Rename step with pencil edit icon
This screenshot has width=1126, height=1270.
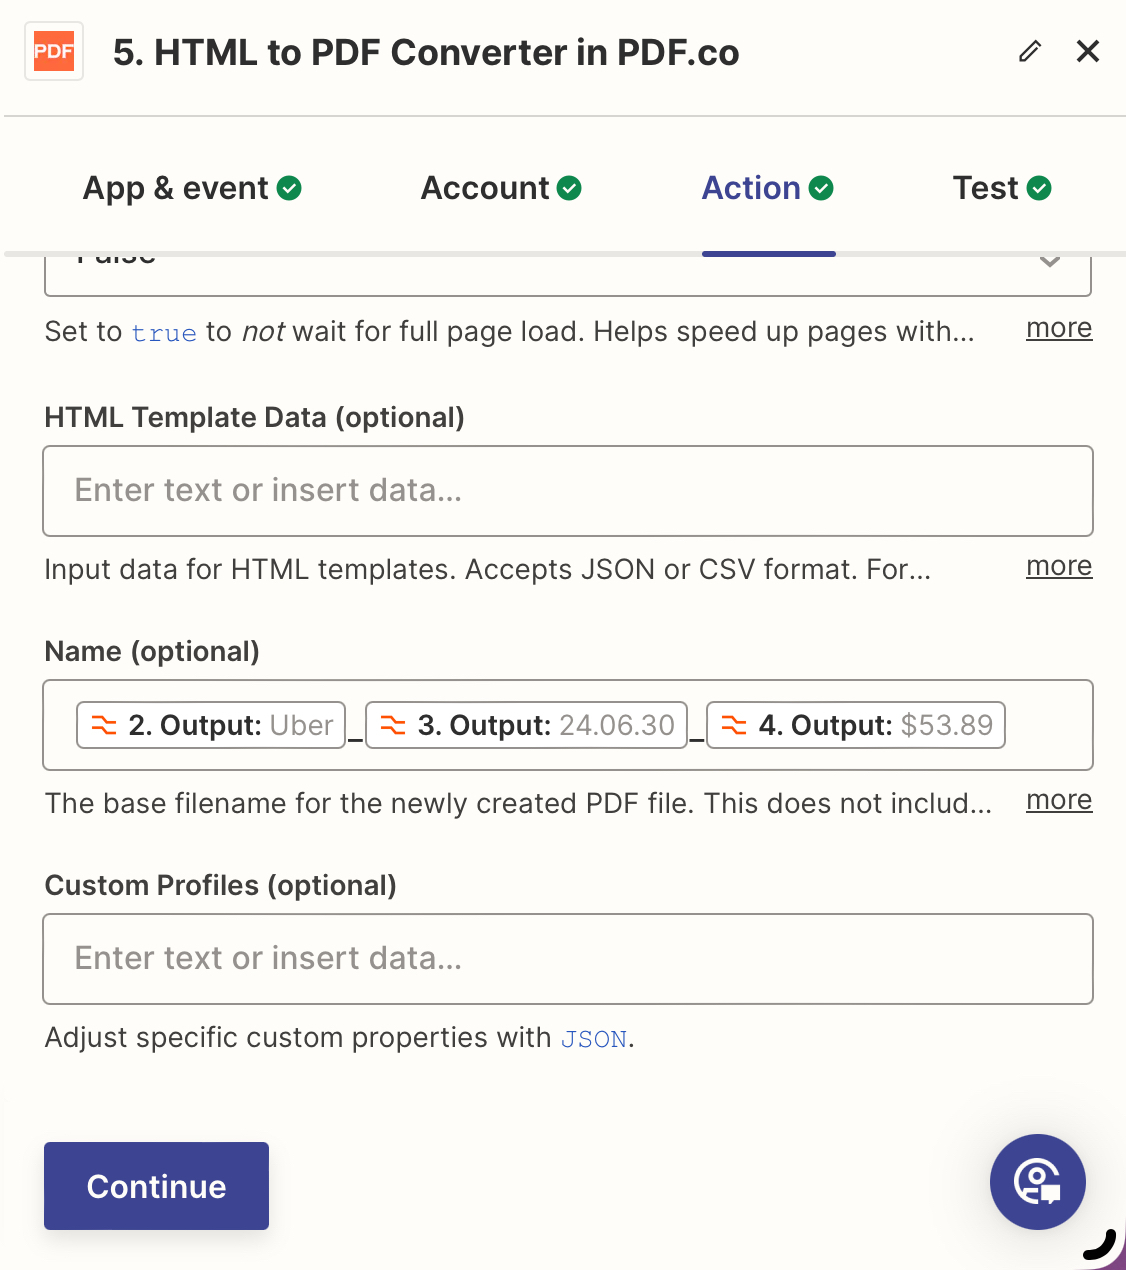tap(1030, 51)
